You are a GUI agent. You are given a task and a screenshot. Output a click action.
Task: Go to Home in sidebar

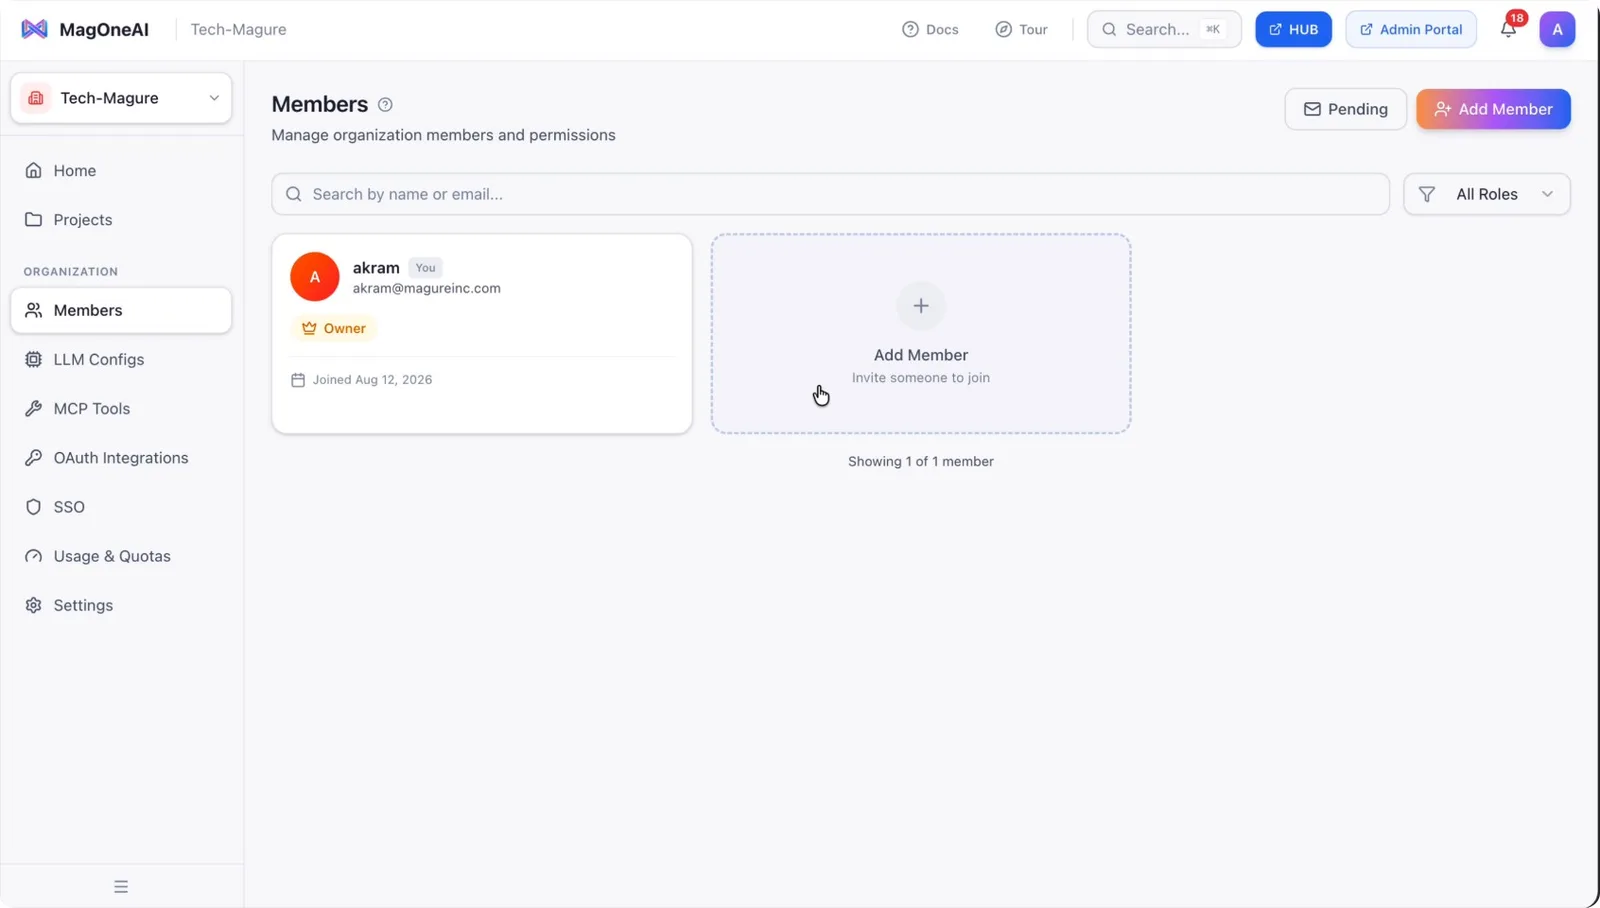pos(121,171)
